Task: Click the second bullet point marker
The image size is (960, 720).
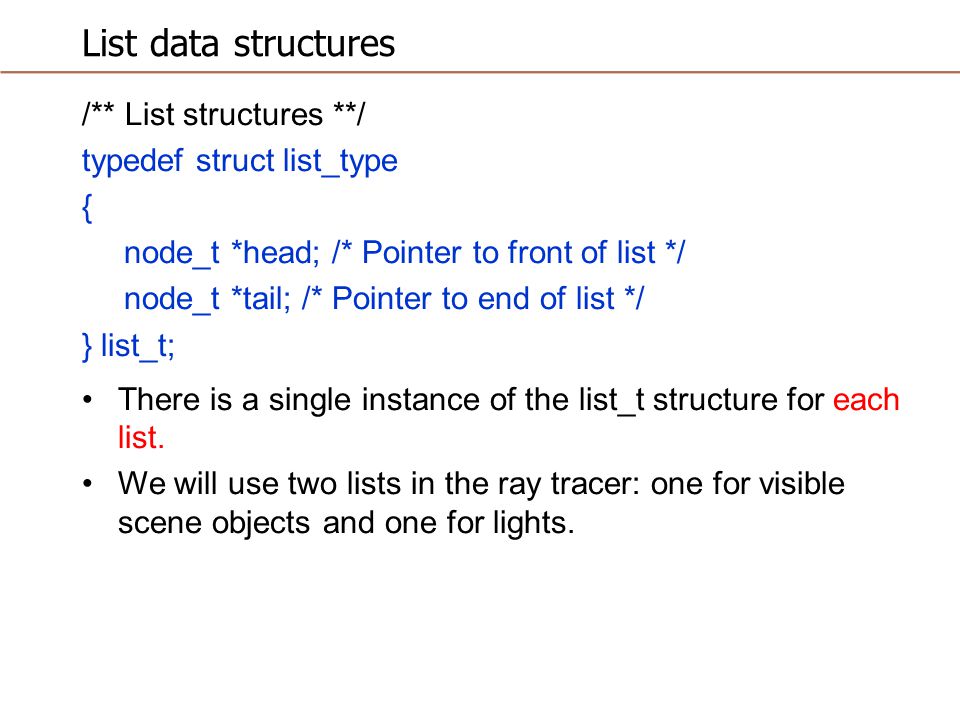Action: (88, 484)
